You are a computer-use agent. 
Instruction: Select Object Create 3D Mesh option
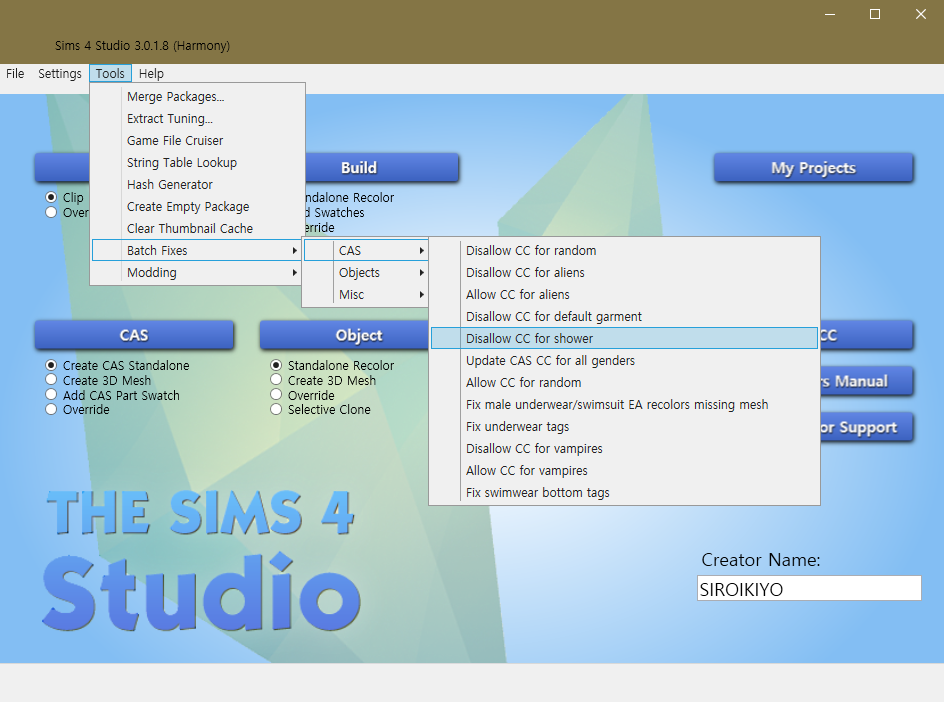323,381
